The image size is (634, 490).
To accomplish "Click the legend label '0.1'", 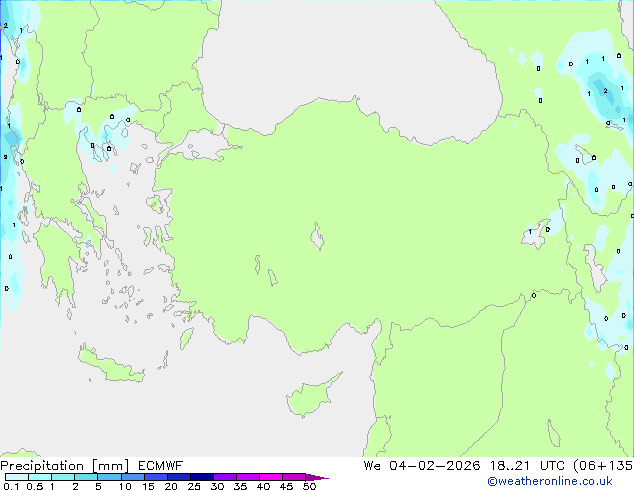I will coord(11,486).
